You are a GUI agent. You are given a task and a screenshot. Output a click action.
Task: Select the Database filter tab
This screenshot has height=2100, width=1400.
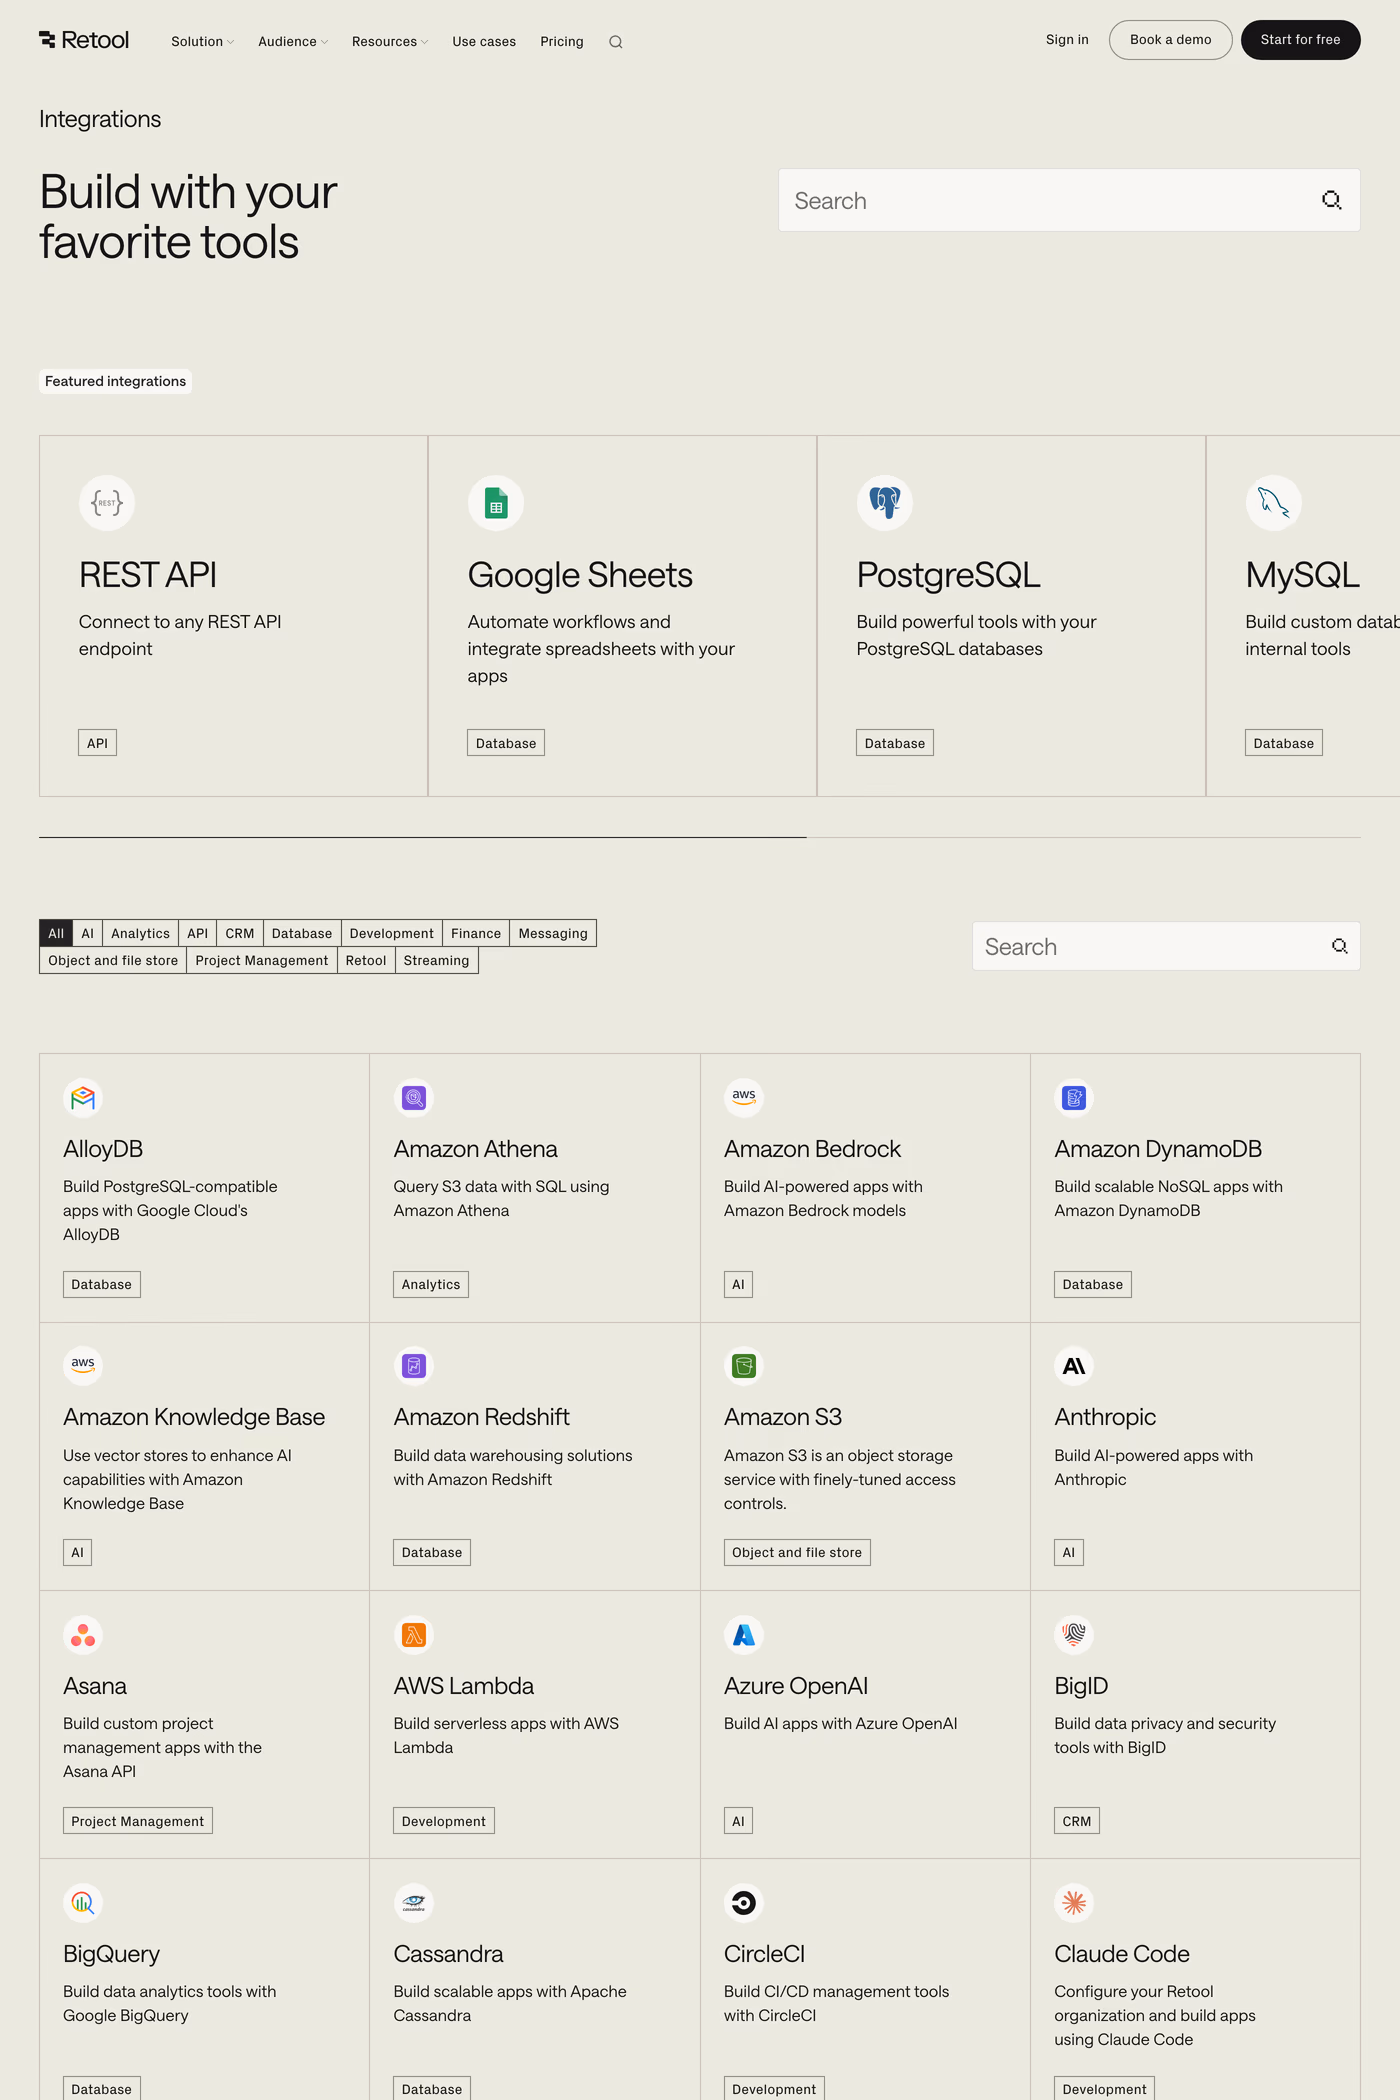[x=302, y=933]
